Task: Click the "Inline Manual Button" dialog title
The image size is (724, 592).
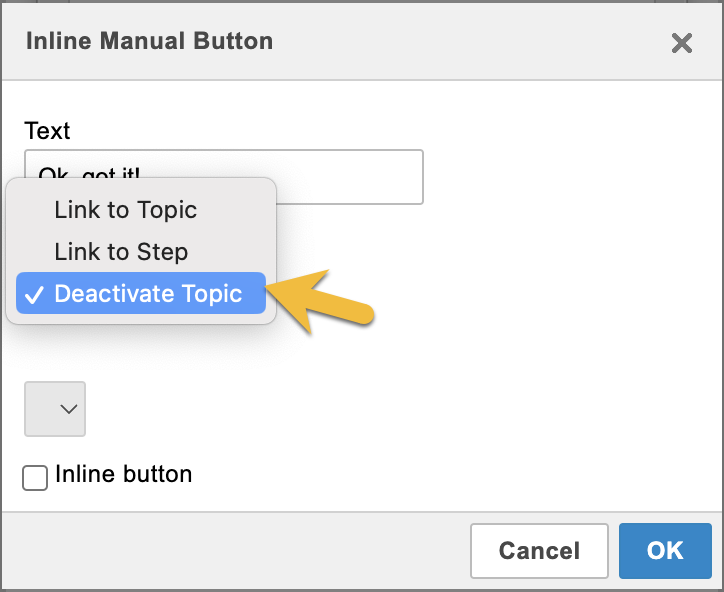Action: (149, 41)
